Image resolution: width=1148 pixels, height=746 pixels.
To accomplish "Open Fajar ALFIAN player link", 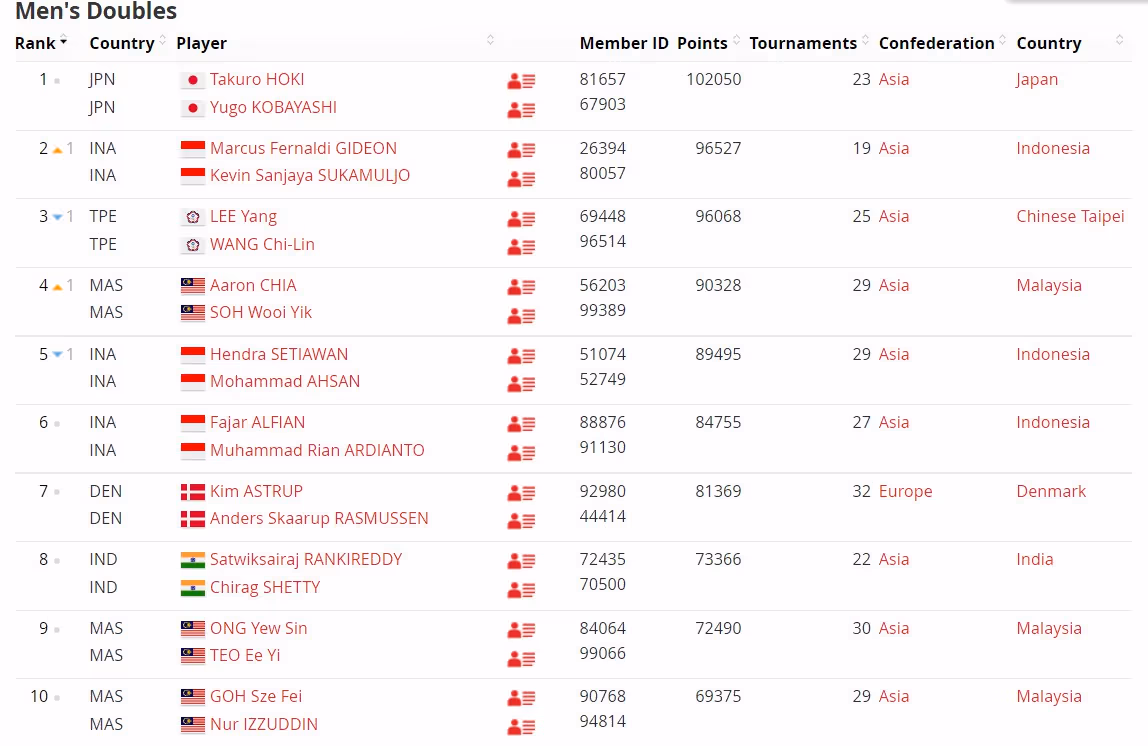I will 257,423.
